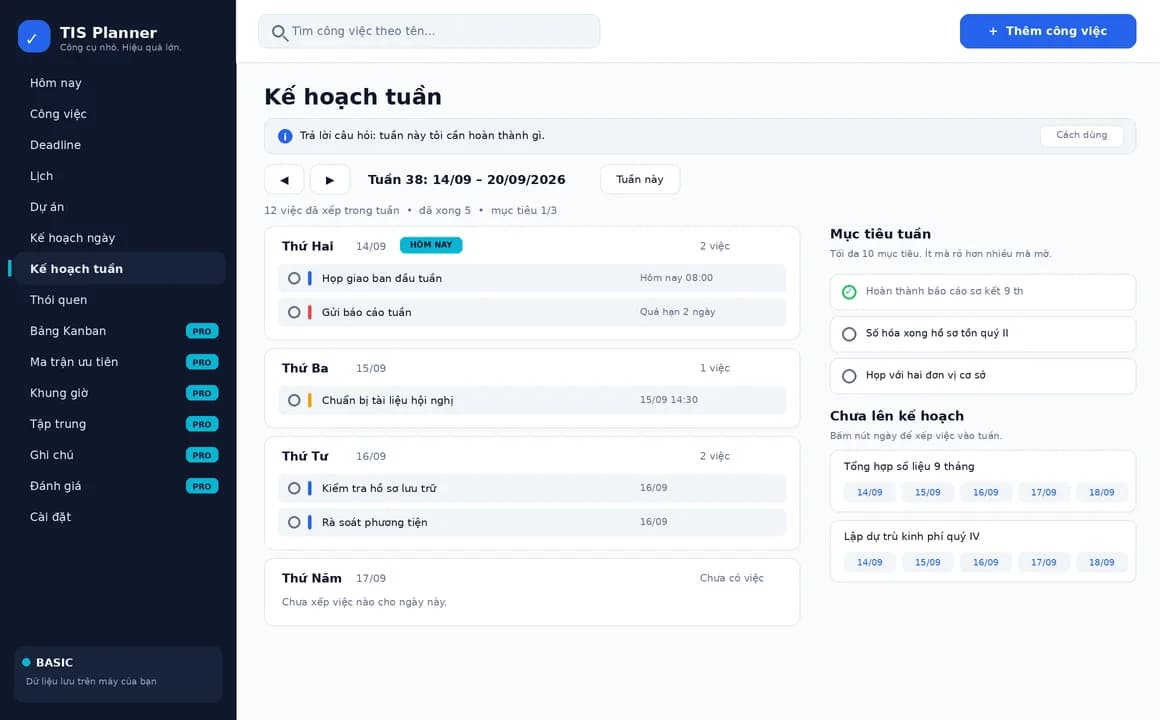Tick goal 'Số hóa xong hồ sơ tồn quý II'
The width and height of the screenshot is (1160, 720).
click(849, 334)
